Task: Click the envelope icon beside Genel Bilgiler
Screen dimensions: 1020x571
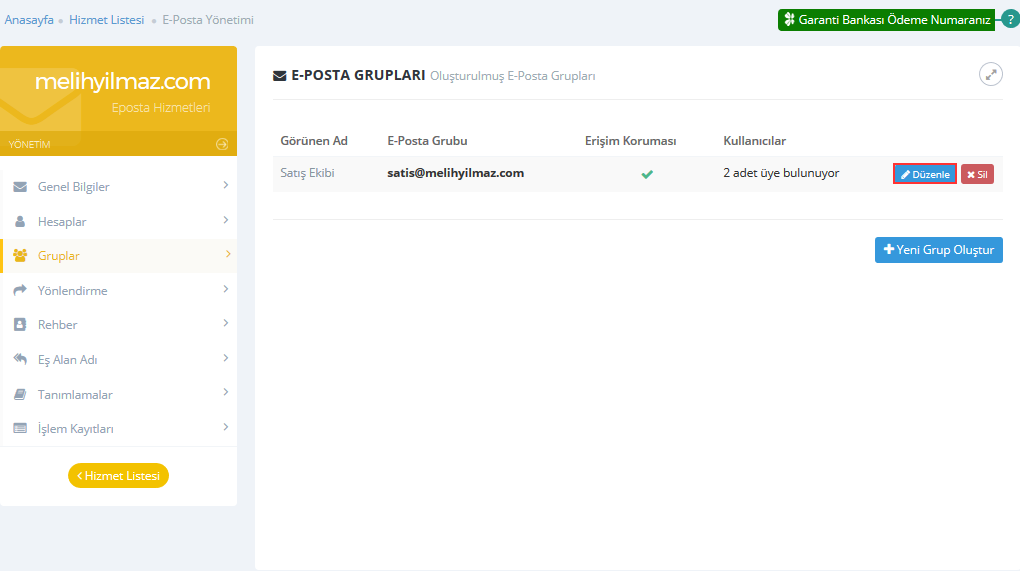Action: click(x=20, y=187)
